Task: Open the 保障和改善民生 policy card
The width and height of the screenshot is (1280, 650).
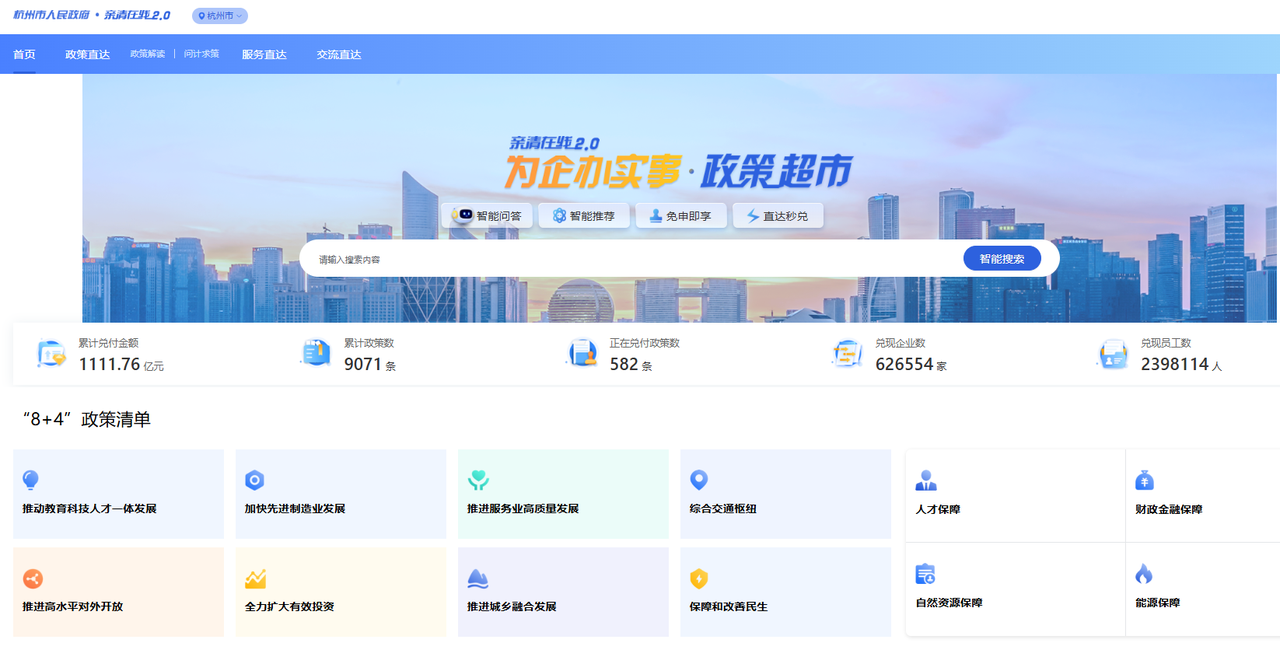Action: 785,592
